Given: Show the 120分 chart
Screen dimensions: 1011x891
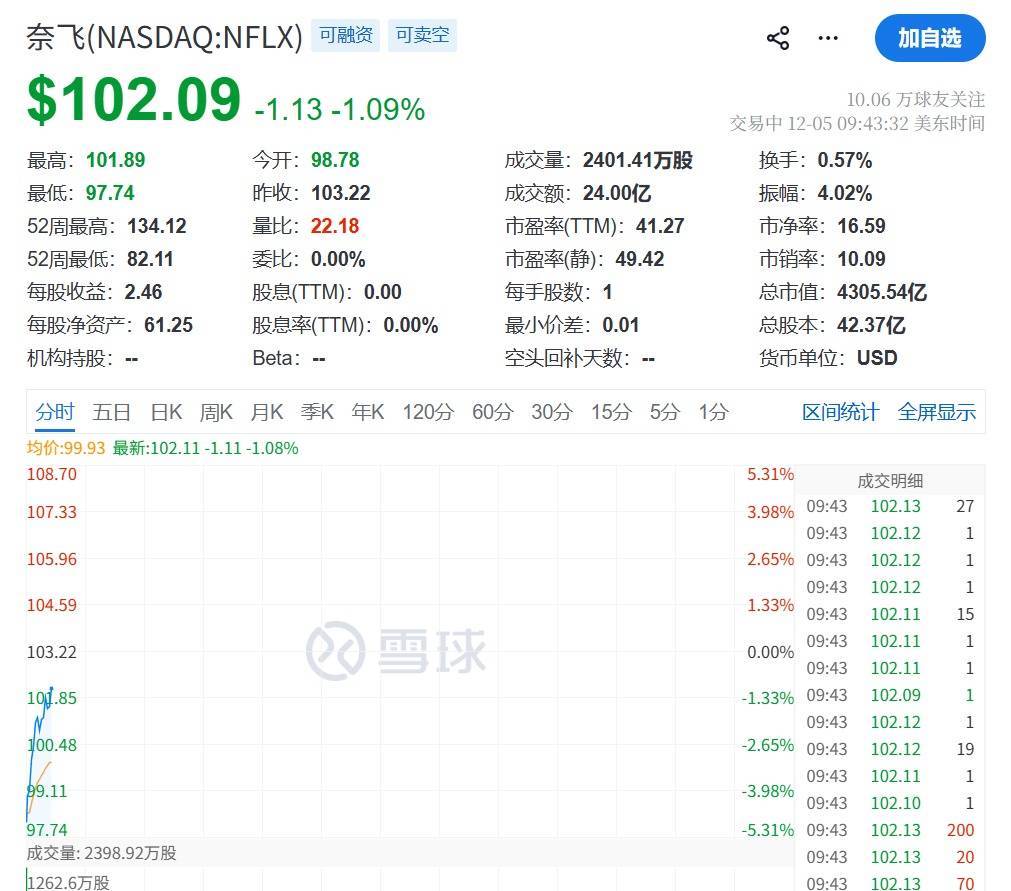Looking at the screenshot, I should pos(428,412).
